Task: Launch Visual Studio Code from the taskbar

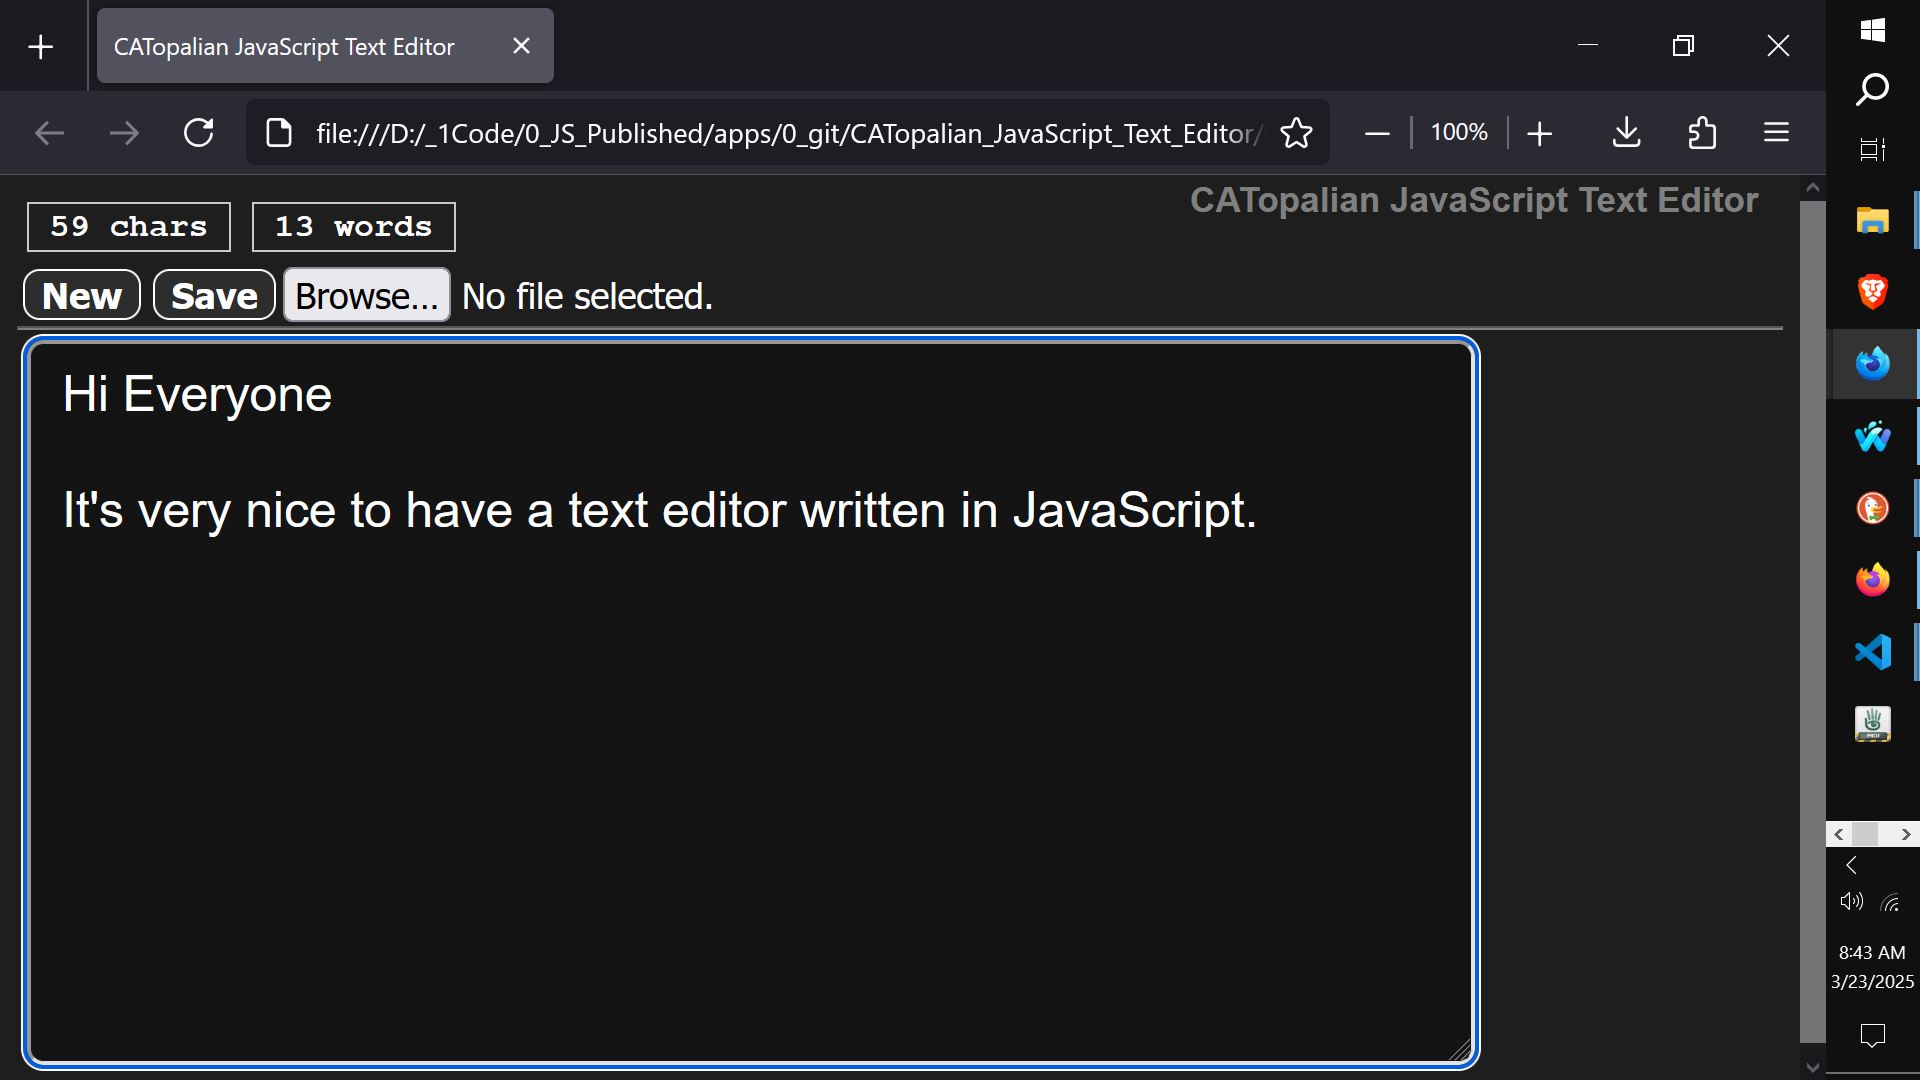Action: (x=1871, y=651)
